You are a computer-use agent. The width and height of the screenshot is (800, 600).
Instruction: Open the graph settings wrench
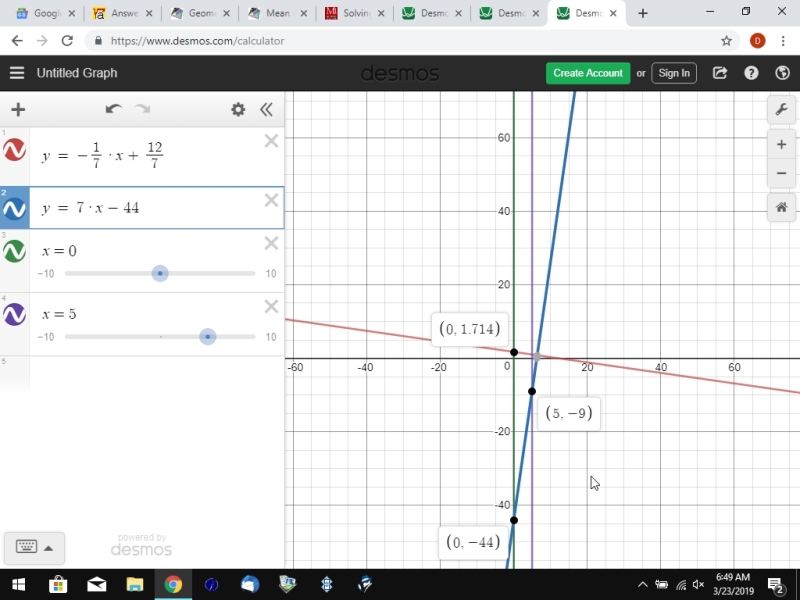click(x=781, y=109)
